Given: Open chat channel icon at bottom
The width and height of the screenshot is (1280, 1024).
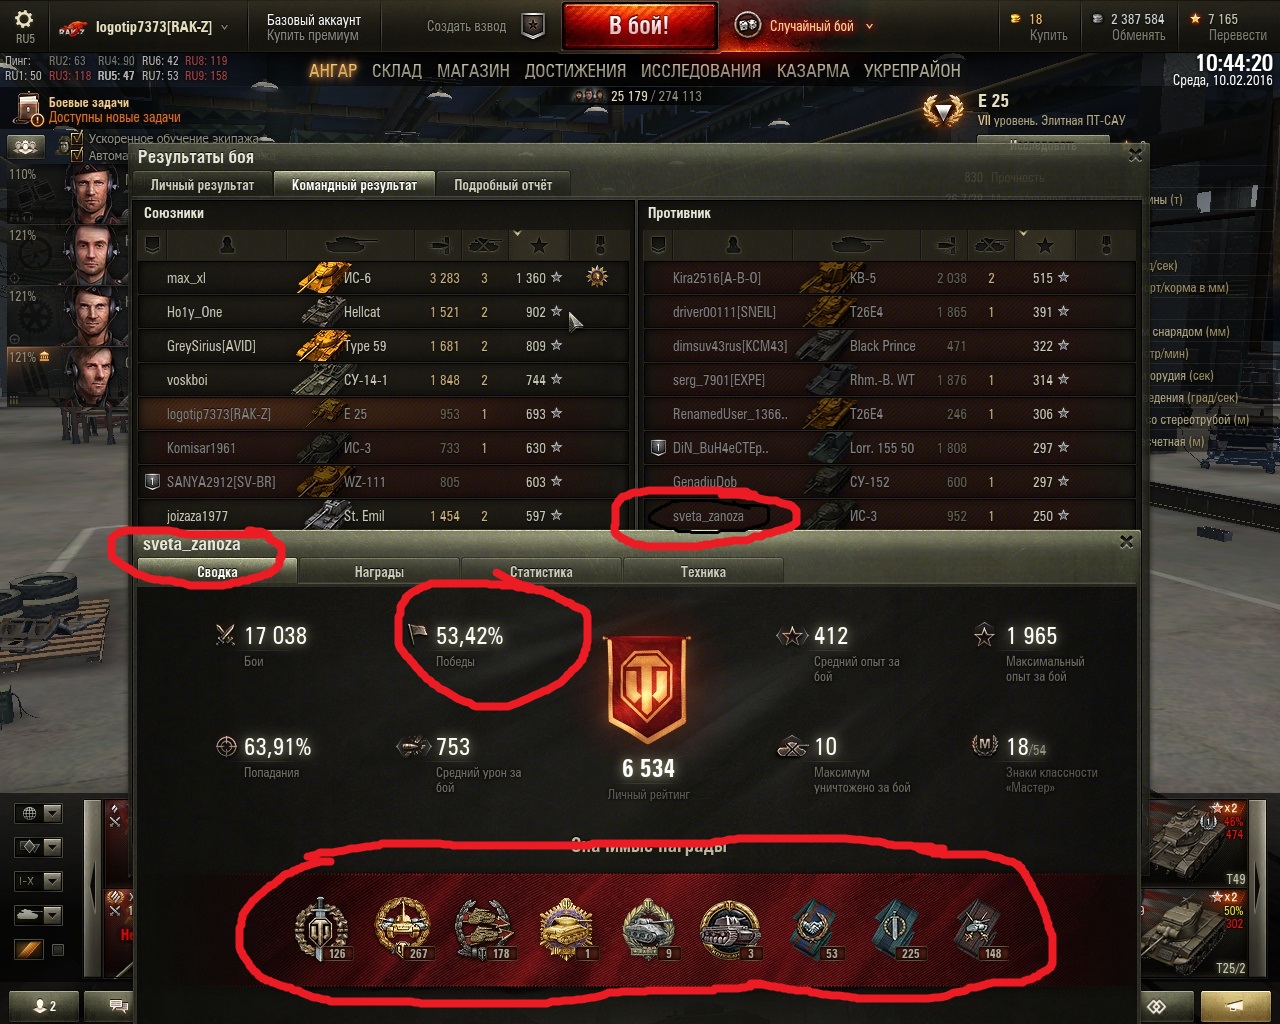Looking at the screenshot, I should 119,1006.
